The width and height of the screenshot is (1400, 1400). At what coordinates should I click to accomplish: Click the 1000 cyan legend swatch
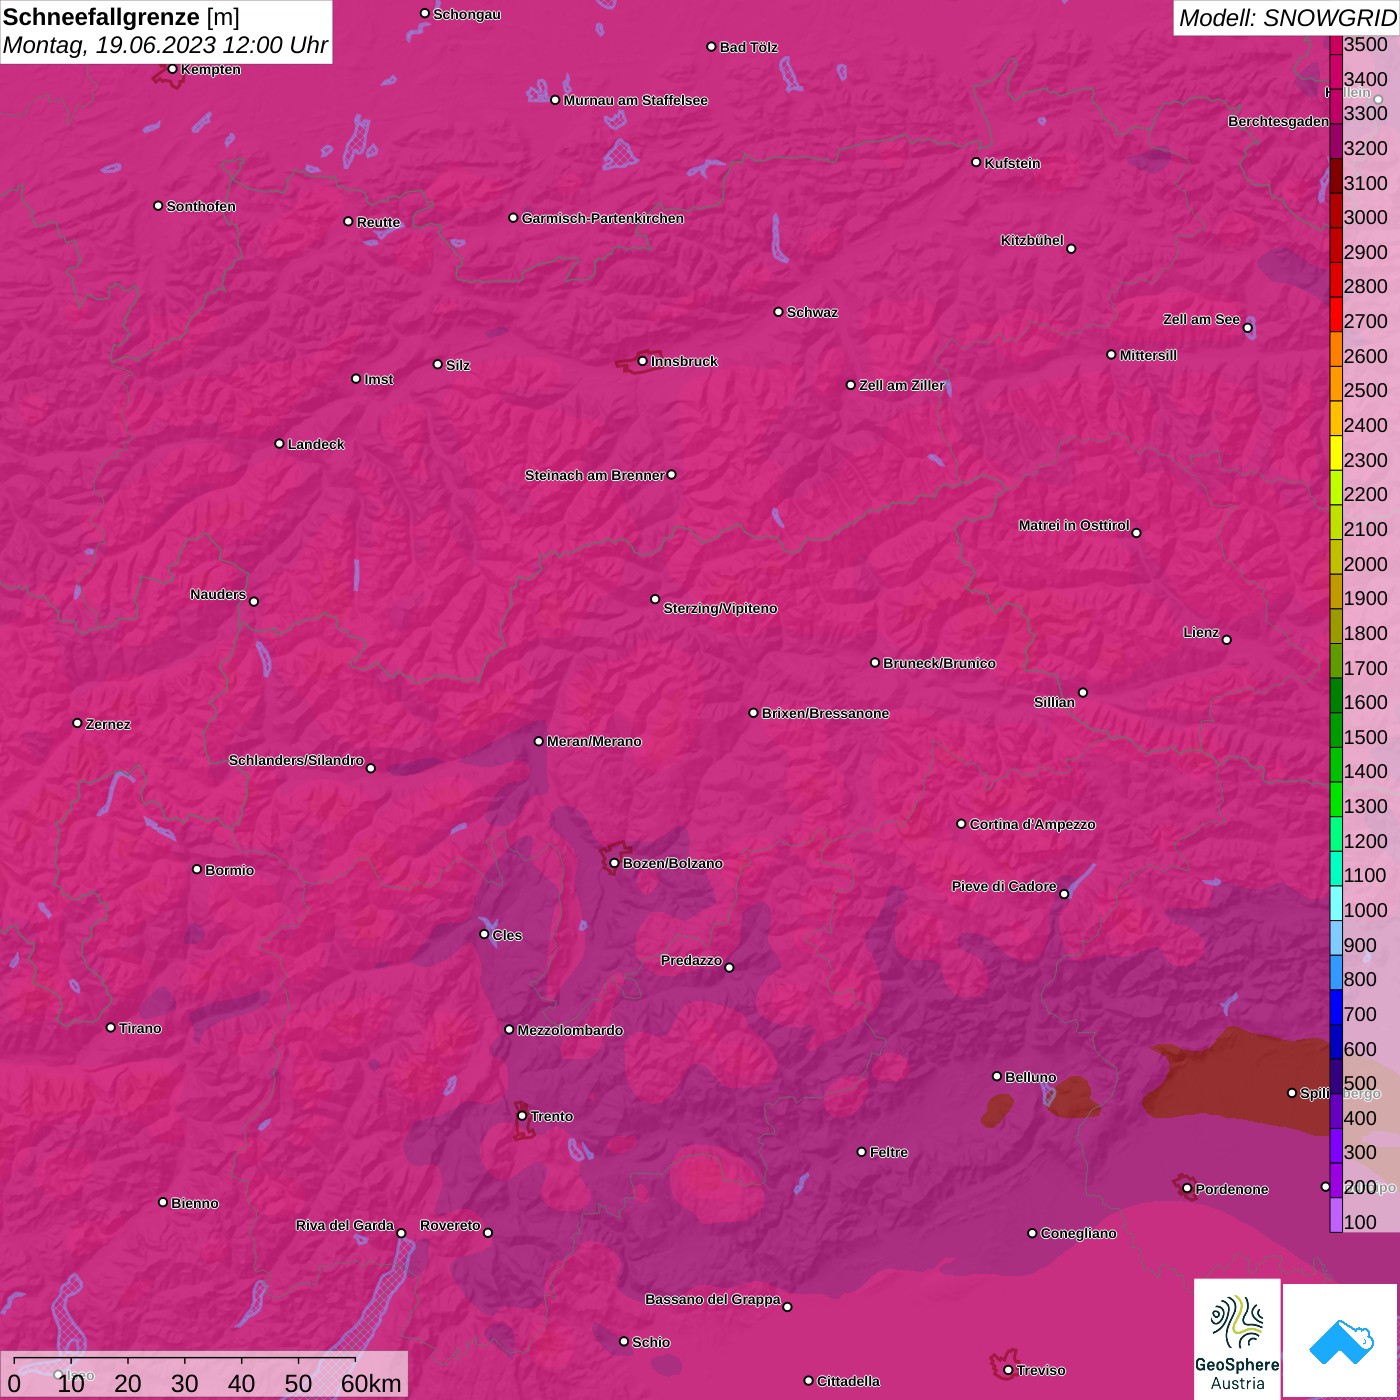pyautogui.click(x=1336, y=903)
